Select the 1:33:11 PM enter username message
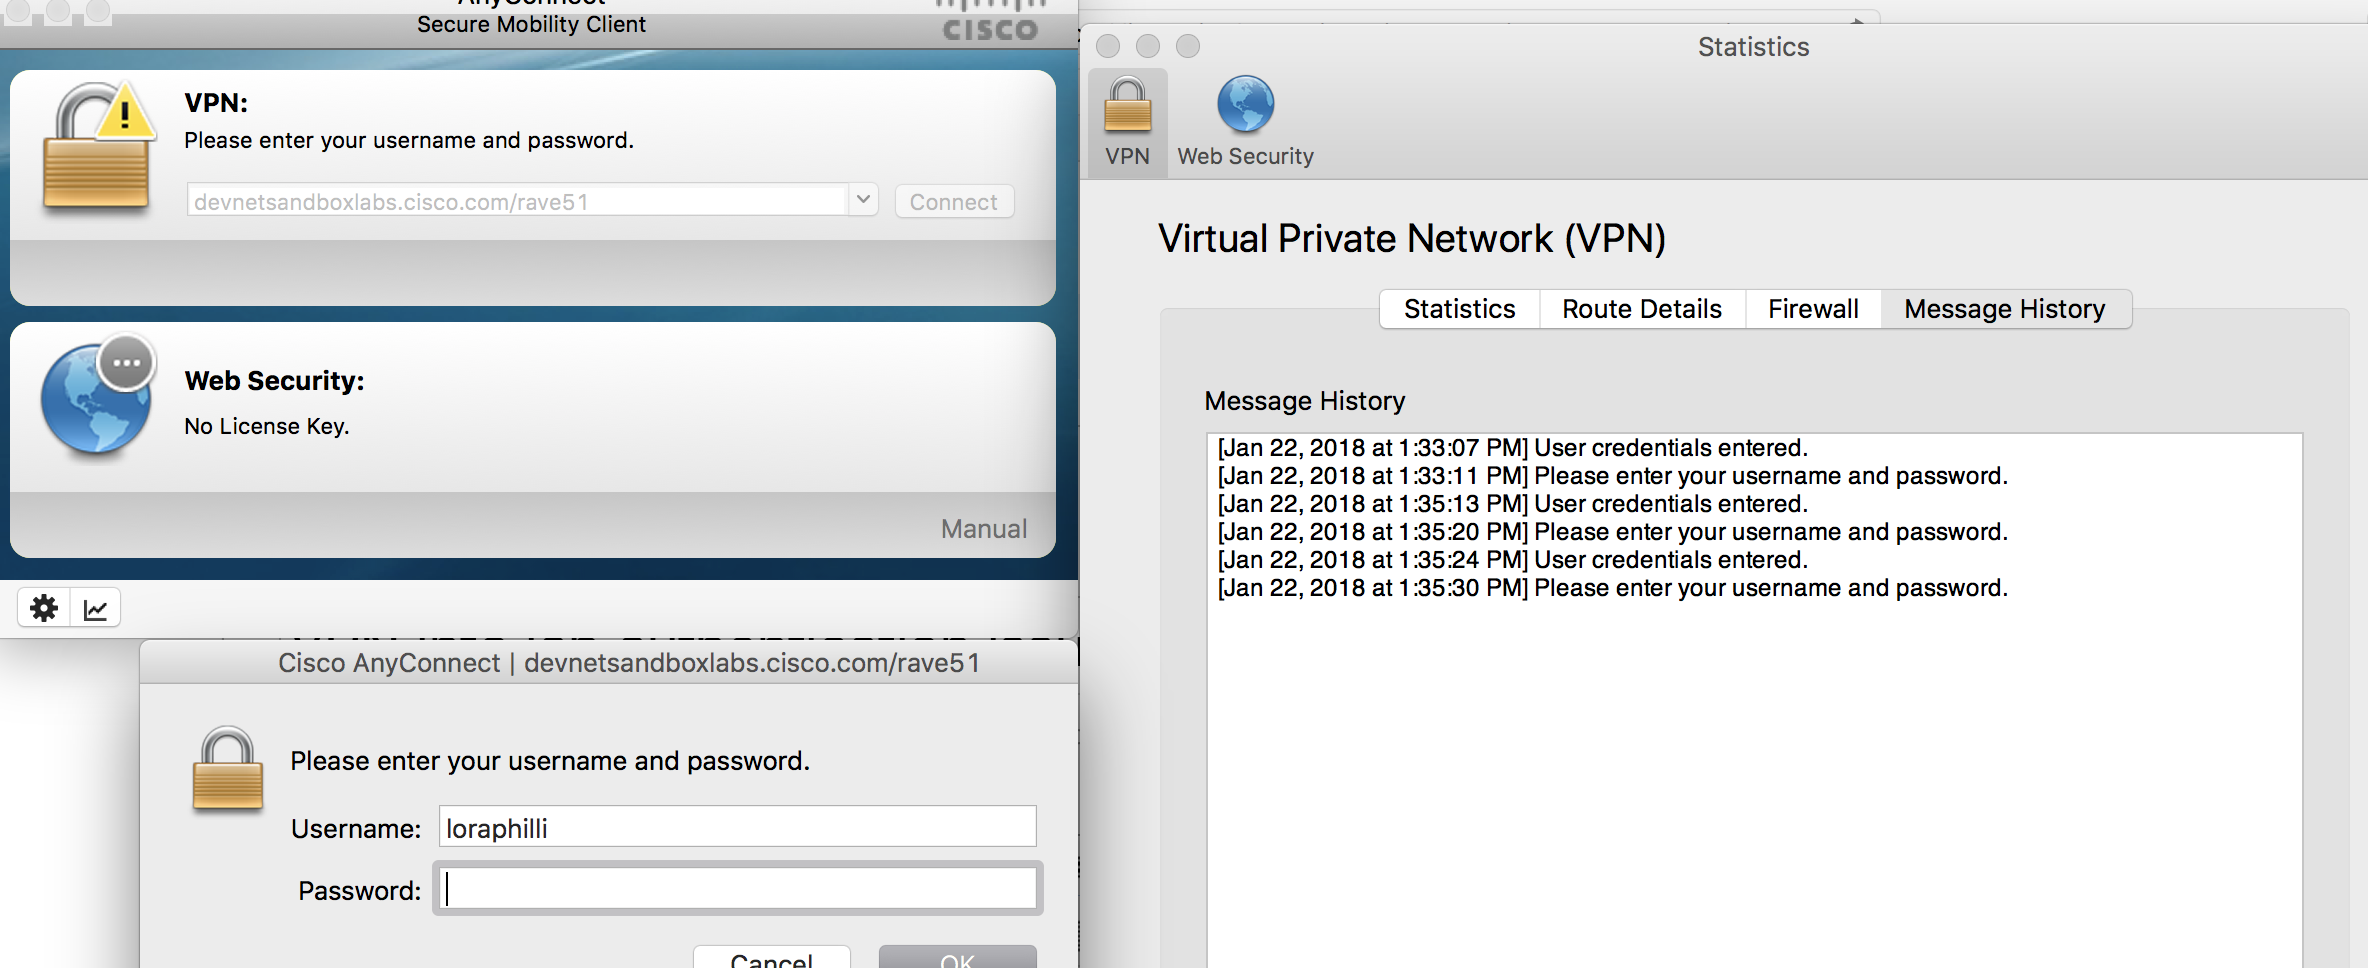Viewport: 2368px width, 968px height. point(1612,475)
